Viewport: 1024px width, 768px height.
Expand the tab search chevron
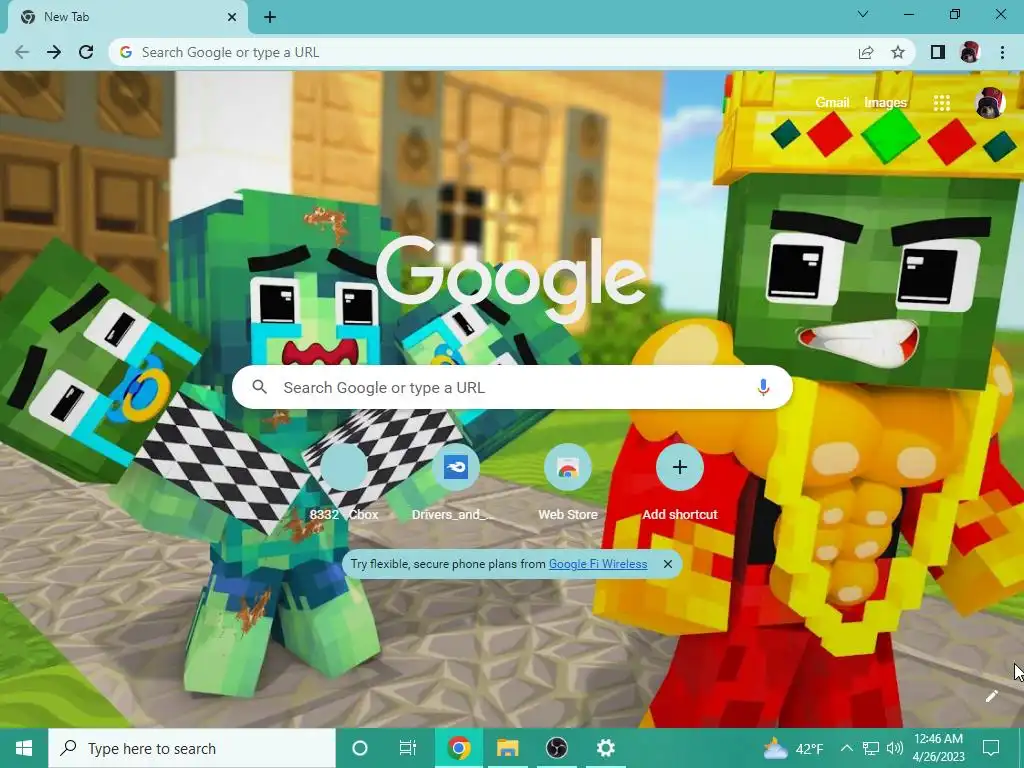pyautogui.click(x=863, y=14)
